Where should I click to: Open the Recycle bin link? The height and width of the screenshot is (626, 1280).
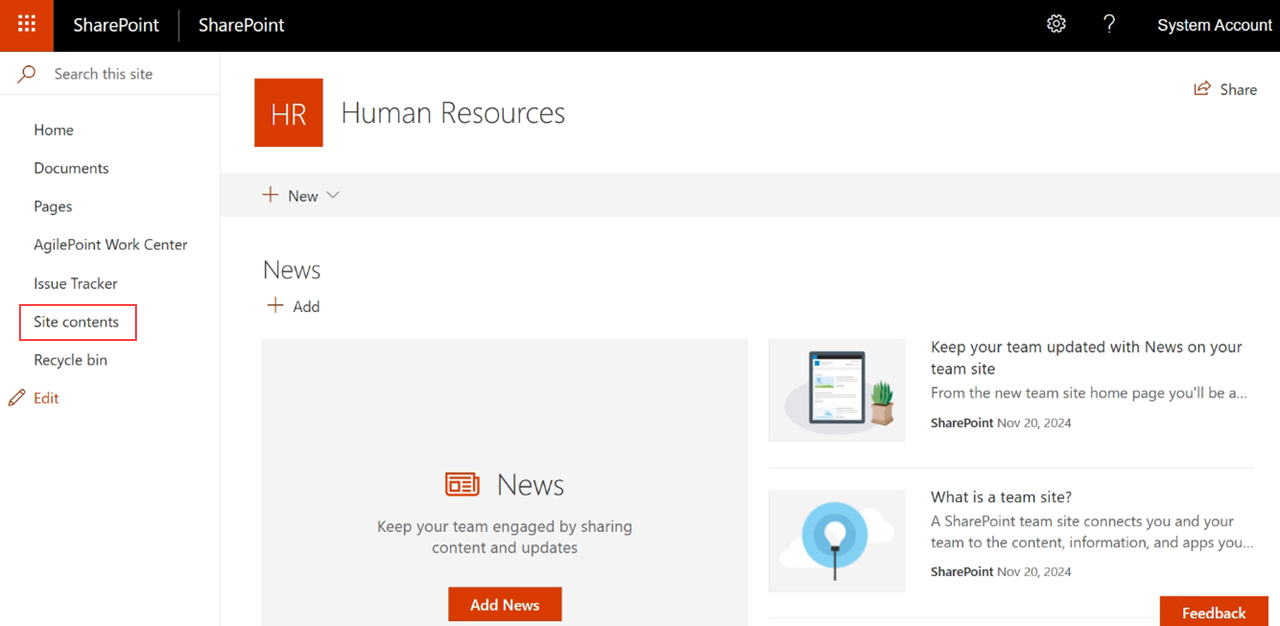(70, 360)
